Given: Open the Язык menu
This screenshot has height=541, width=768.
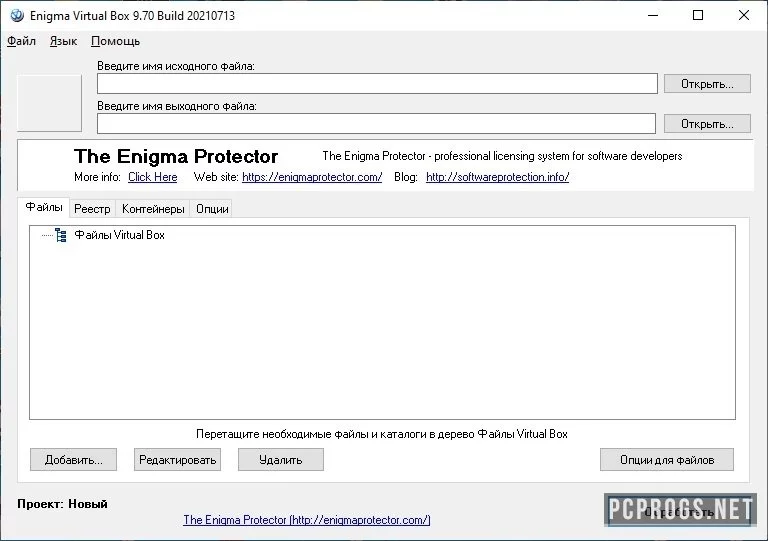Looking at the screenshot, I should [x=64, y=41].
